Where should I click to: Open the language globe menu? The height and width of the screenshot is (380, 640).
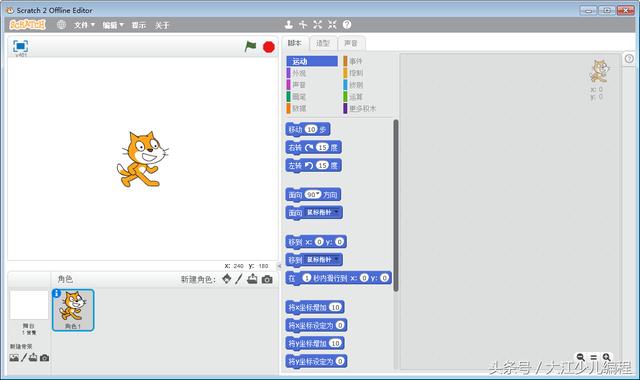tap(61, 24)
